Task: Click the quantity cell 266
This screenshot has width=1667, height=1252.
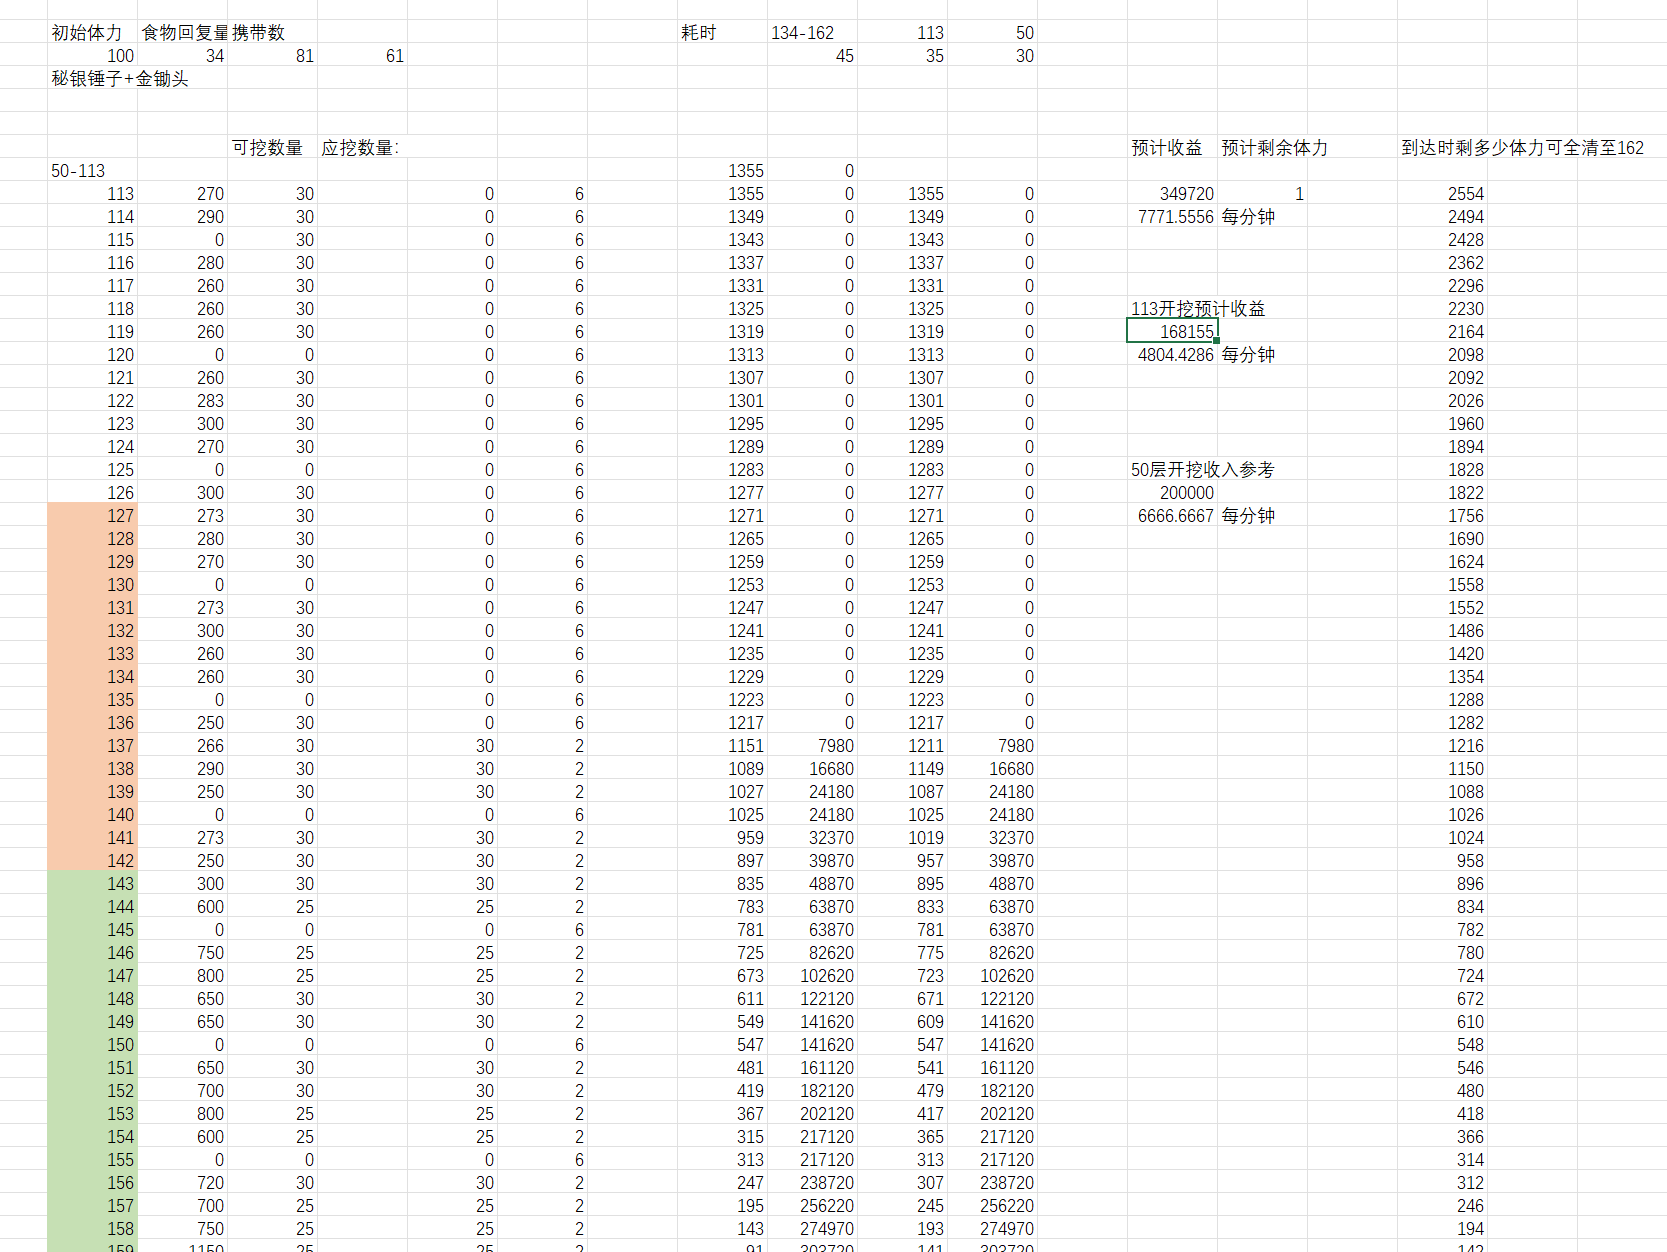Action: click(182, 745)
